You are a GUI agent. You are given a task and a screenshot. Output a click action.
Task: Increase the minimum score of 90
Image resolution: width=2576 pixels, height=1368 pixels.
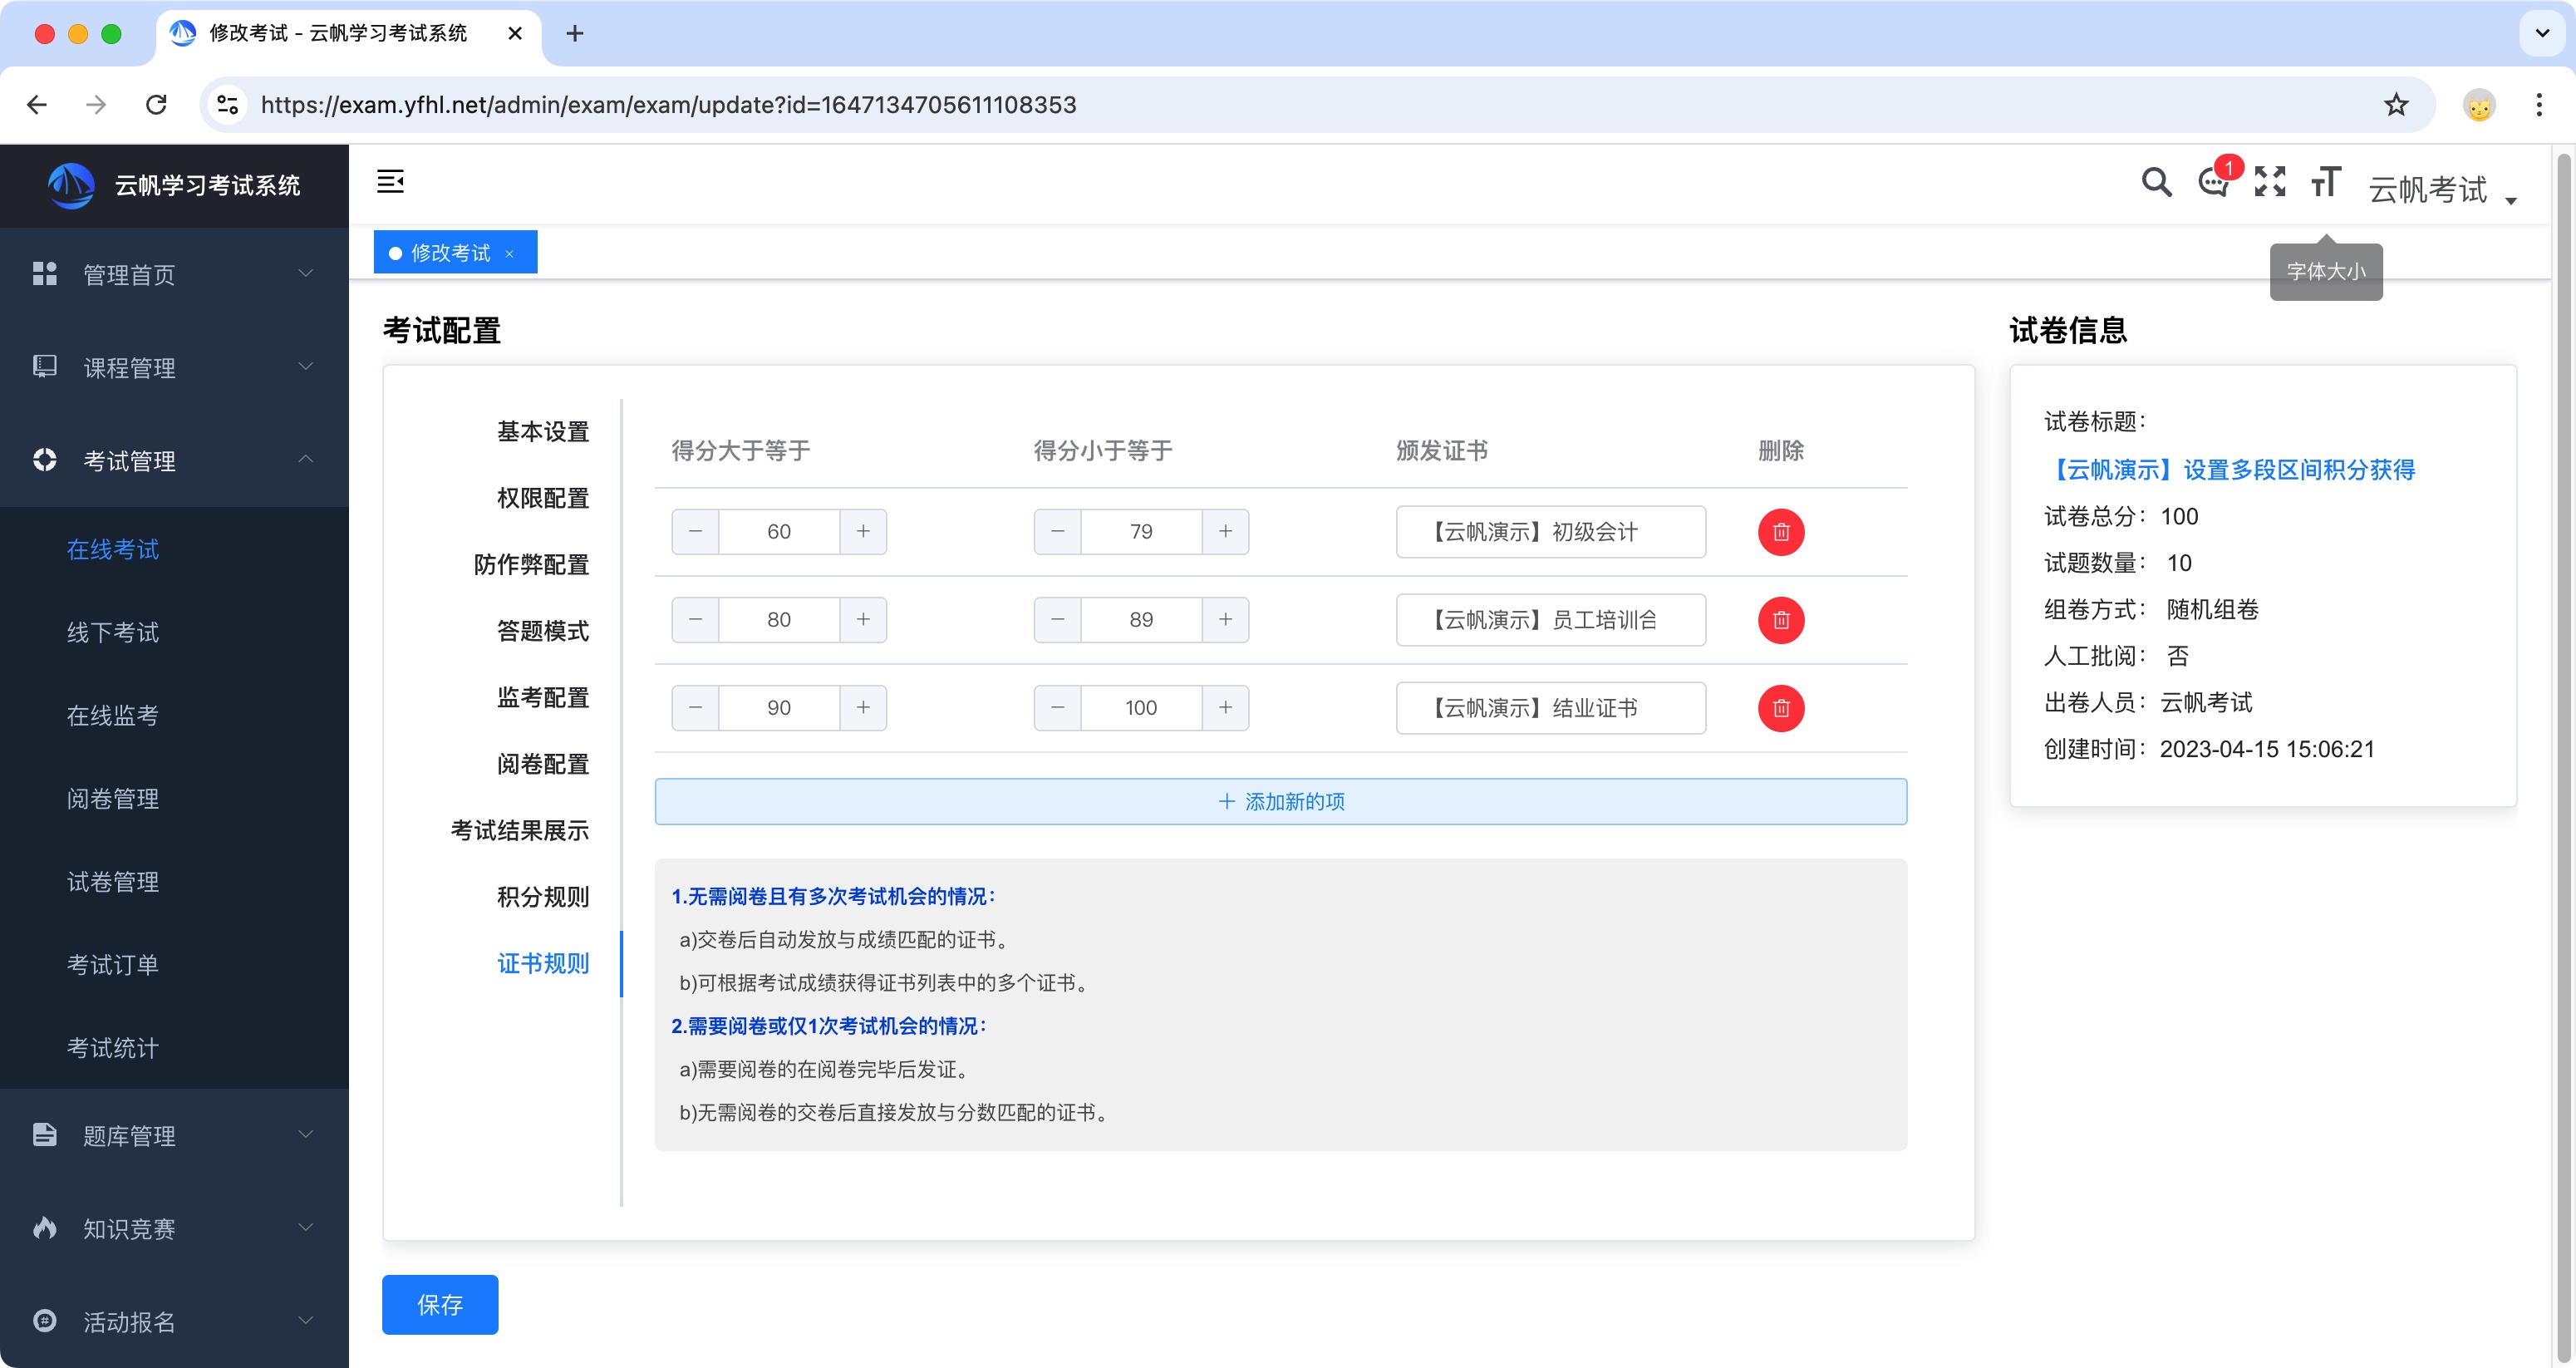(863, 708)
